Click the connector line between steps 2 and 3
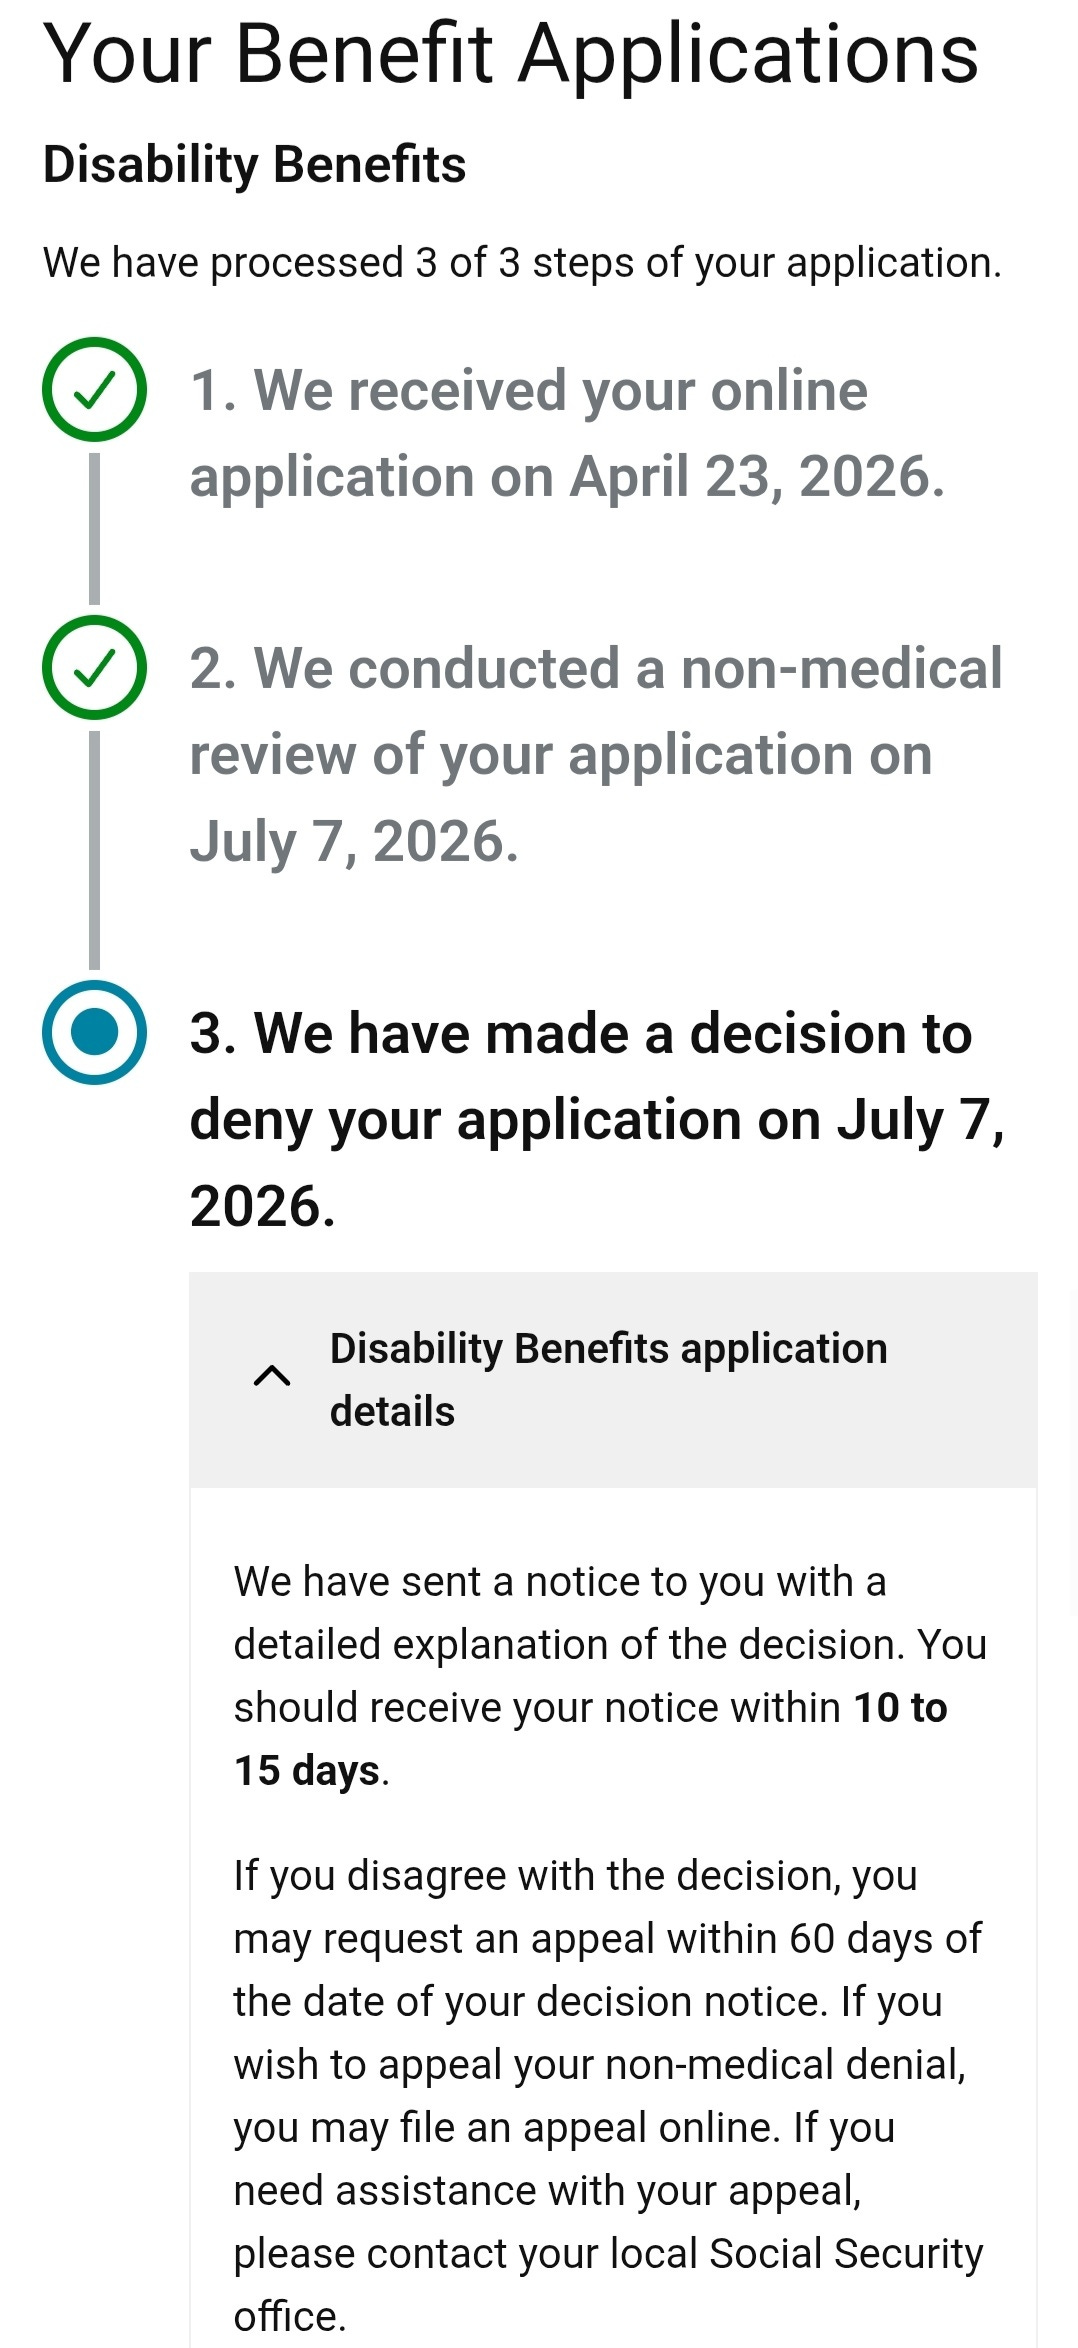 tap(94, 850)
